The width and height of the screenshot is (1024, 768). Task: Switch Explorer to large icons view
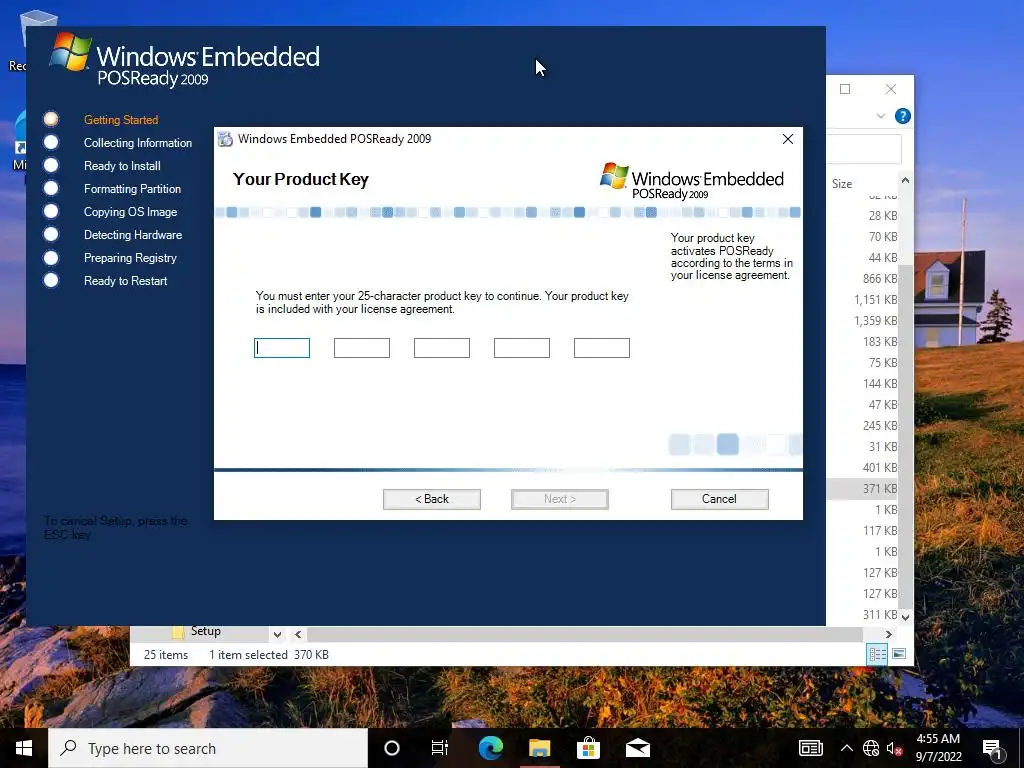899,654
